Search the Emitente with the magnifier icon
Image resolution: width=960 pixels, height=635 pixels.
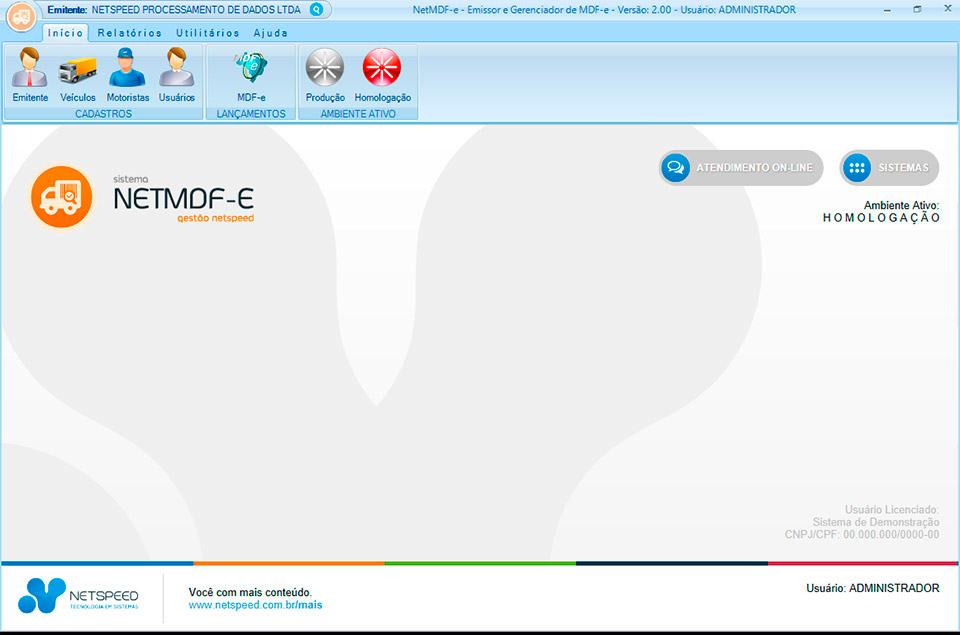(x=316, y=10)
